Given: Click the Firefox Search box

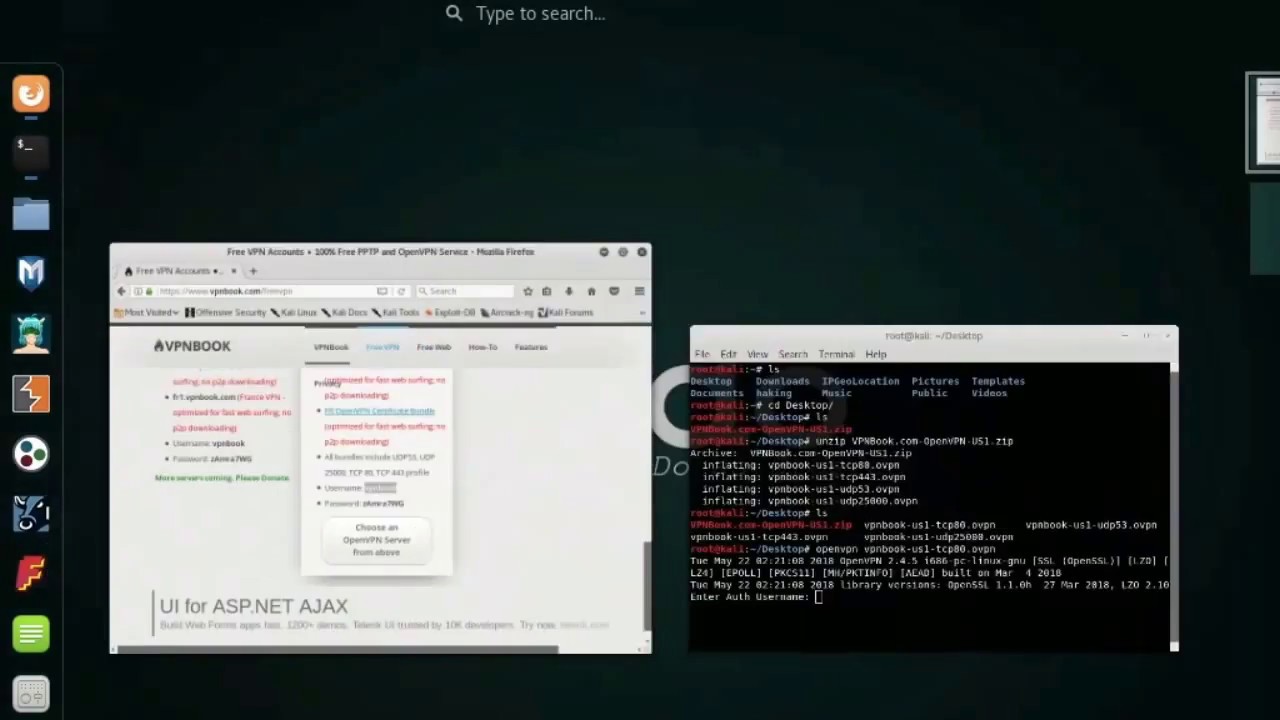Looking at the screenshot, I should [x=464, y=291].
